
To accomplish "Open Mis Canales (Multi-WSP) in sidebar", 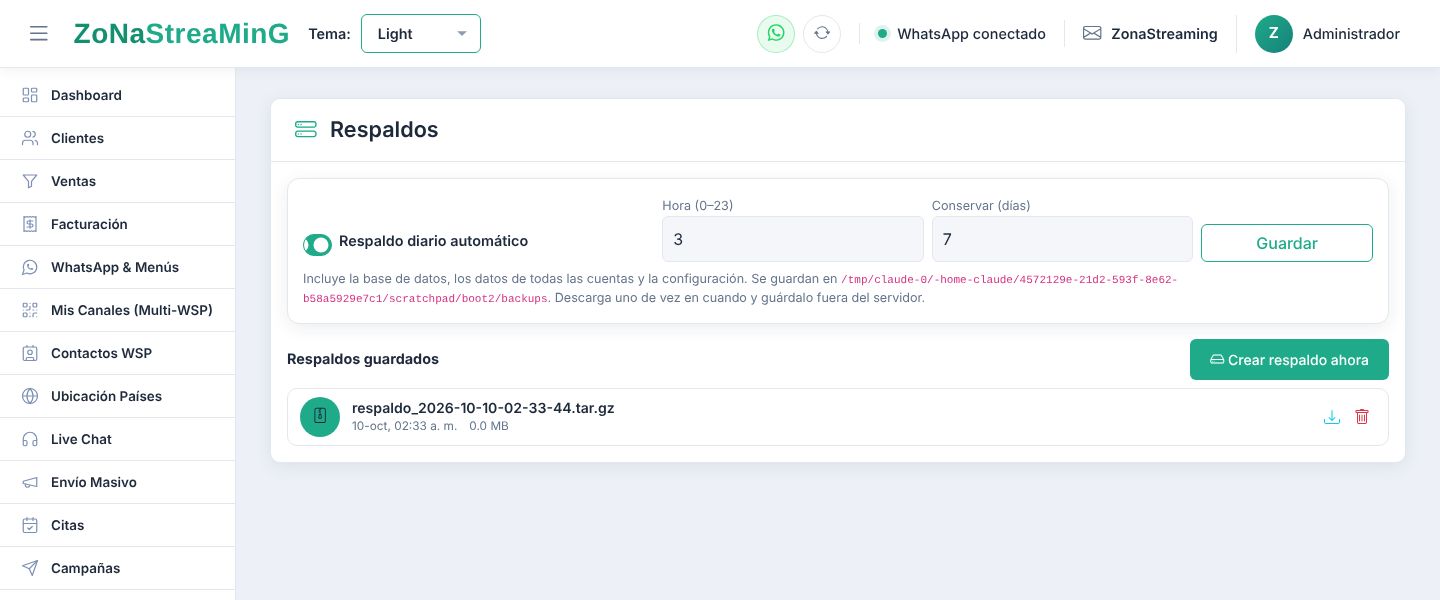I will [x=117, y=310].
